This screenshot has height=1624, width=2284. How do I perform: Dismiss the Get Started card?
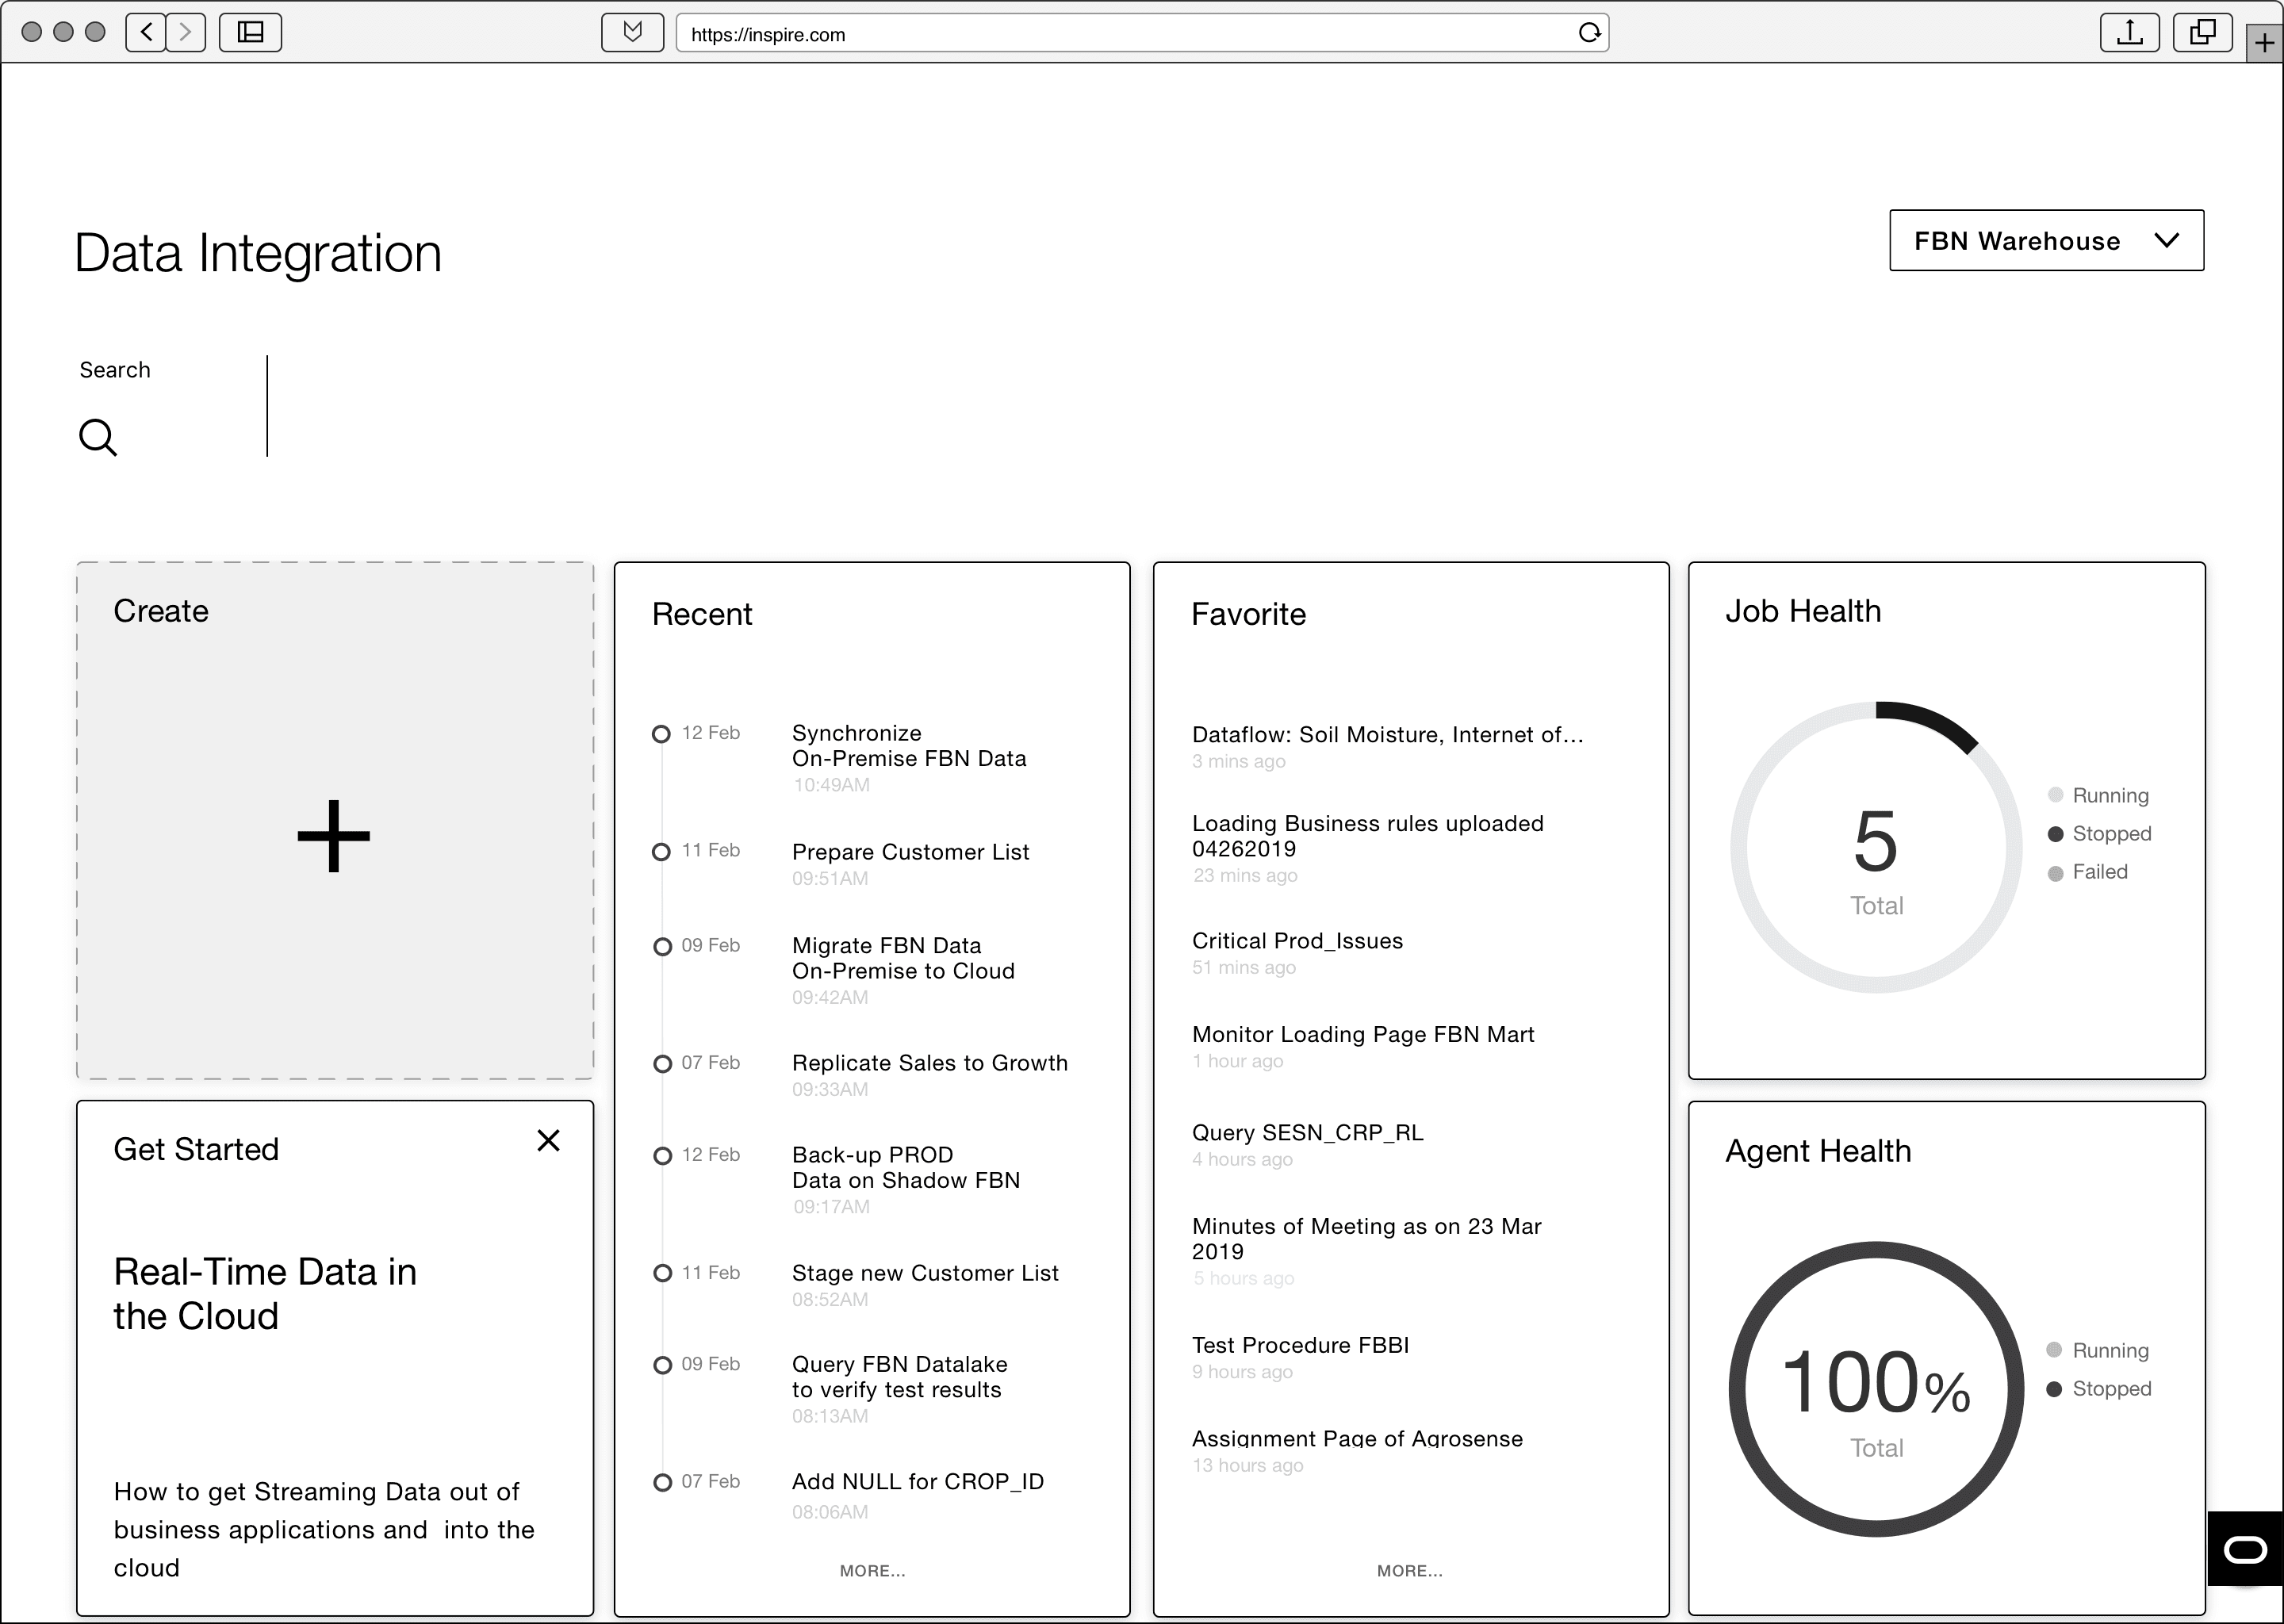click(x=549, y=1140)
